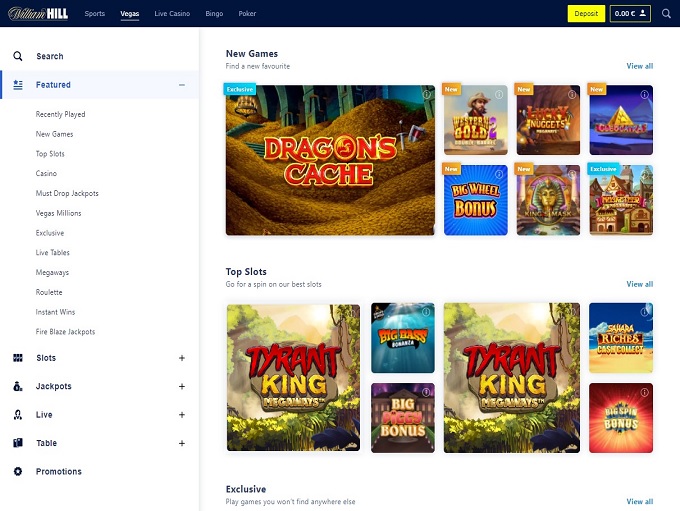Screen dimensions: 680x511
Task: Click the Promotions gear icon in sidebar
Action: [18, 471]
